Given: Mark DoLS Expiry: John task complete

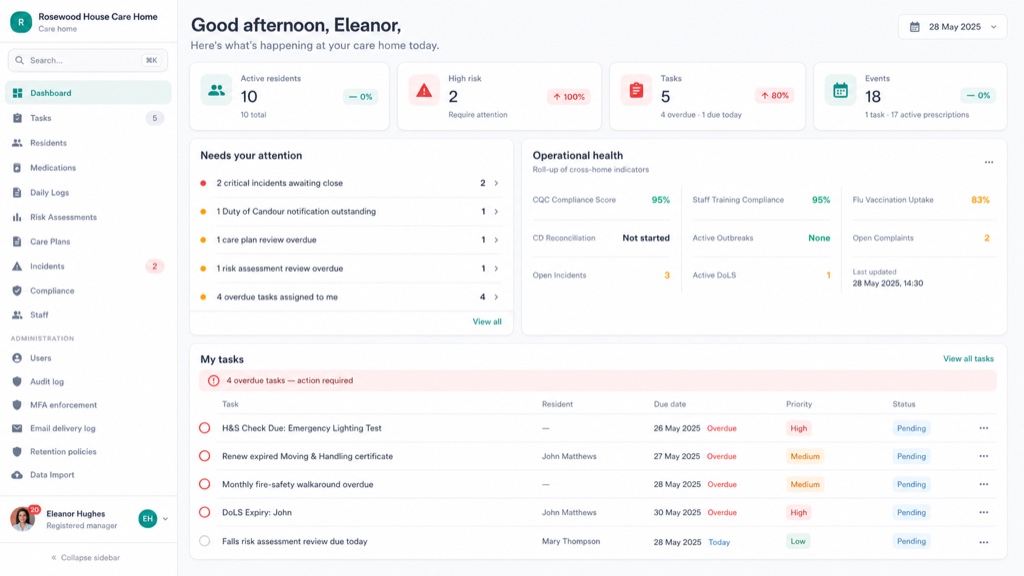Looking at the screenshot, I should click(x=204, y=512).
